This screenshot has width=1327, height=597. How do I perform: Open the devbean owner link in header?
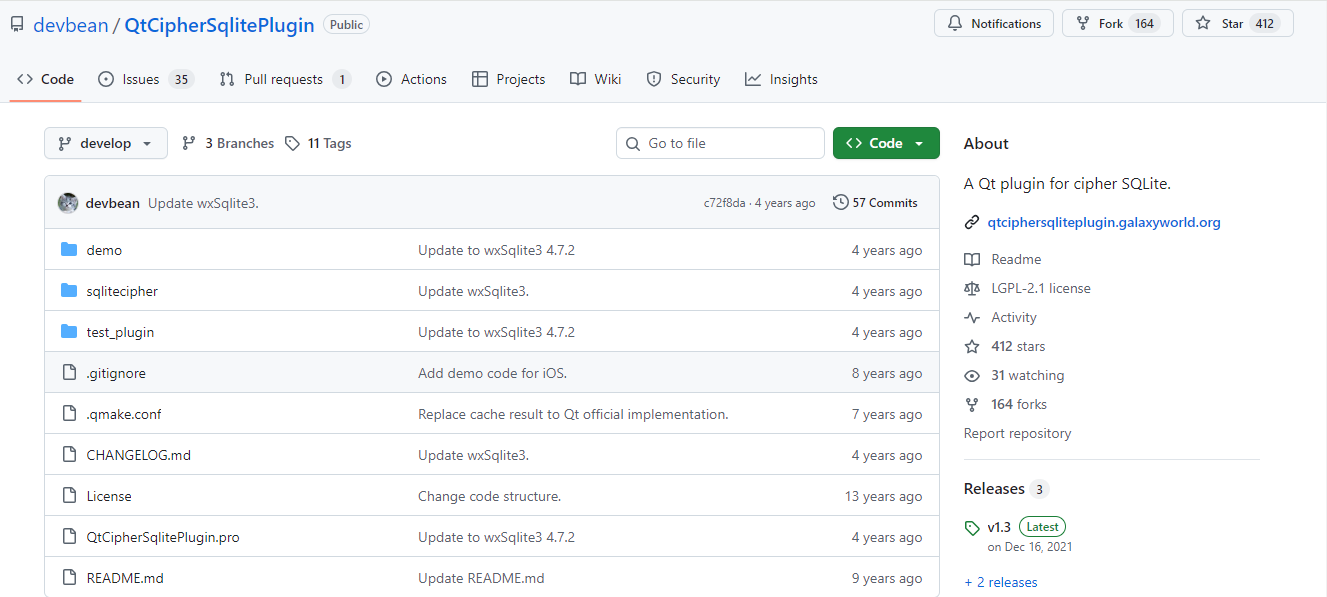coord(71,25)
